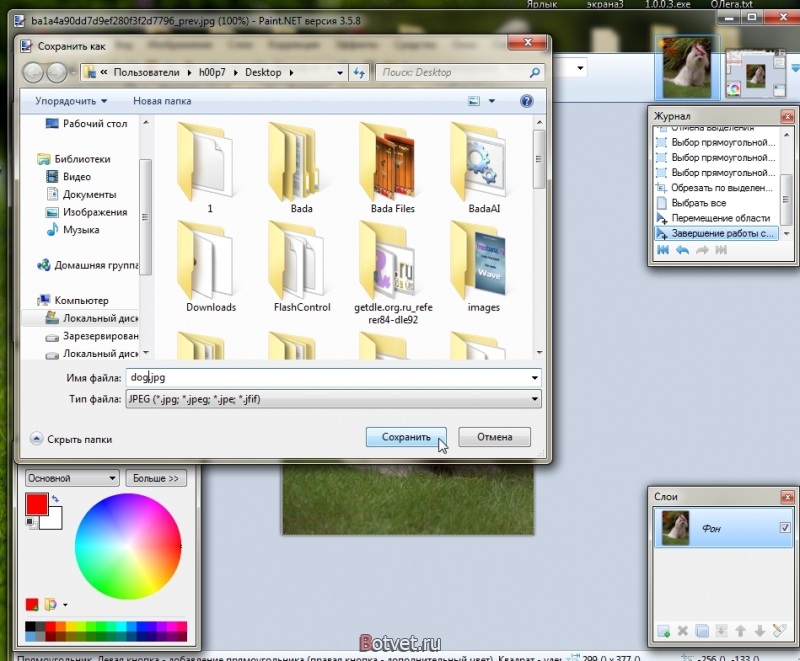Click the rewind history icon in Журнал
The height and width of the screenshot is (661, 800).
tap(663, 250)
